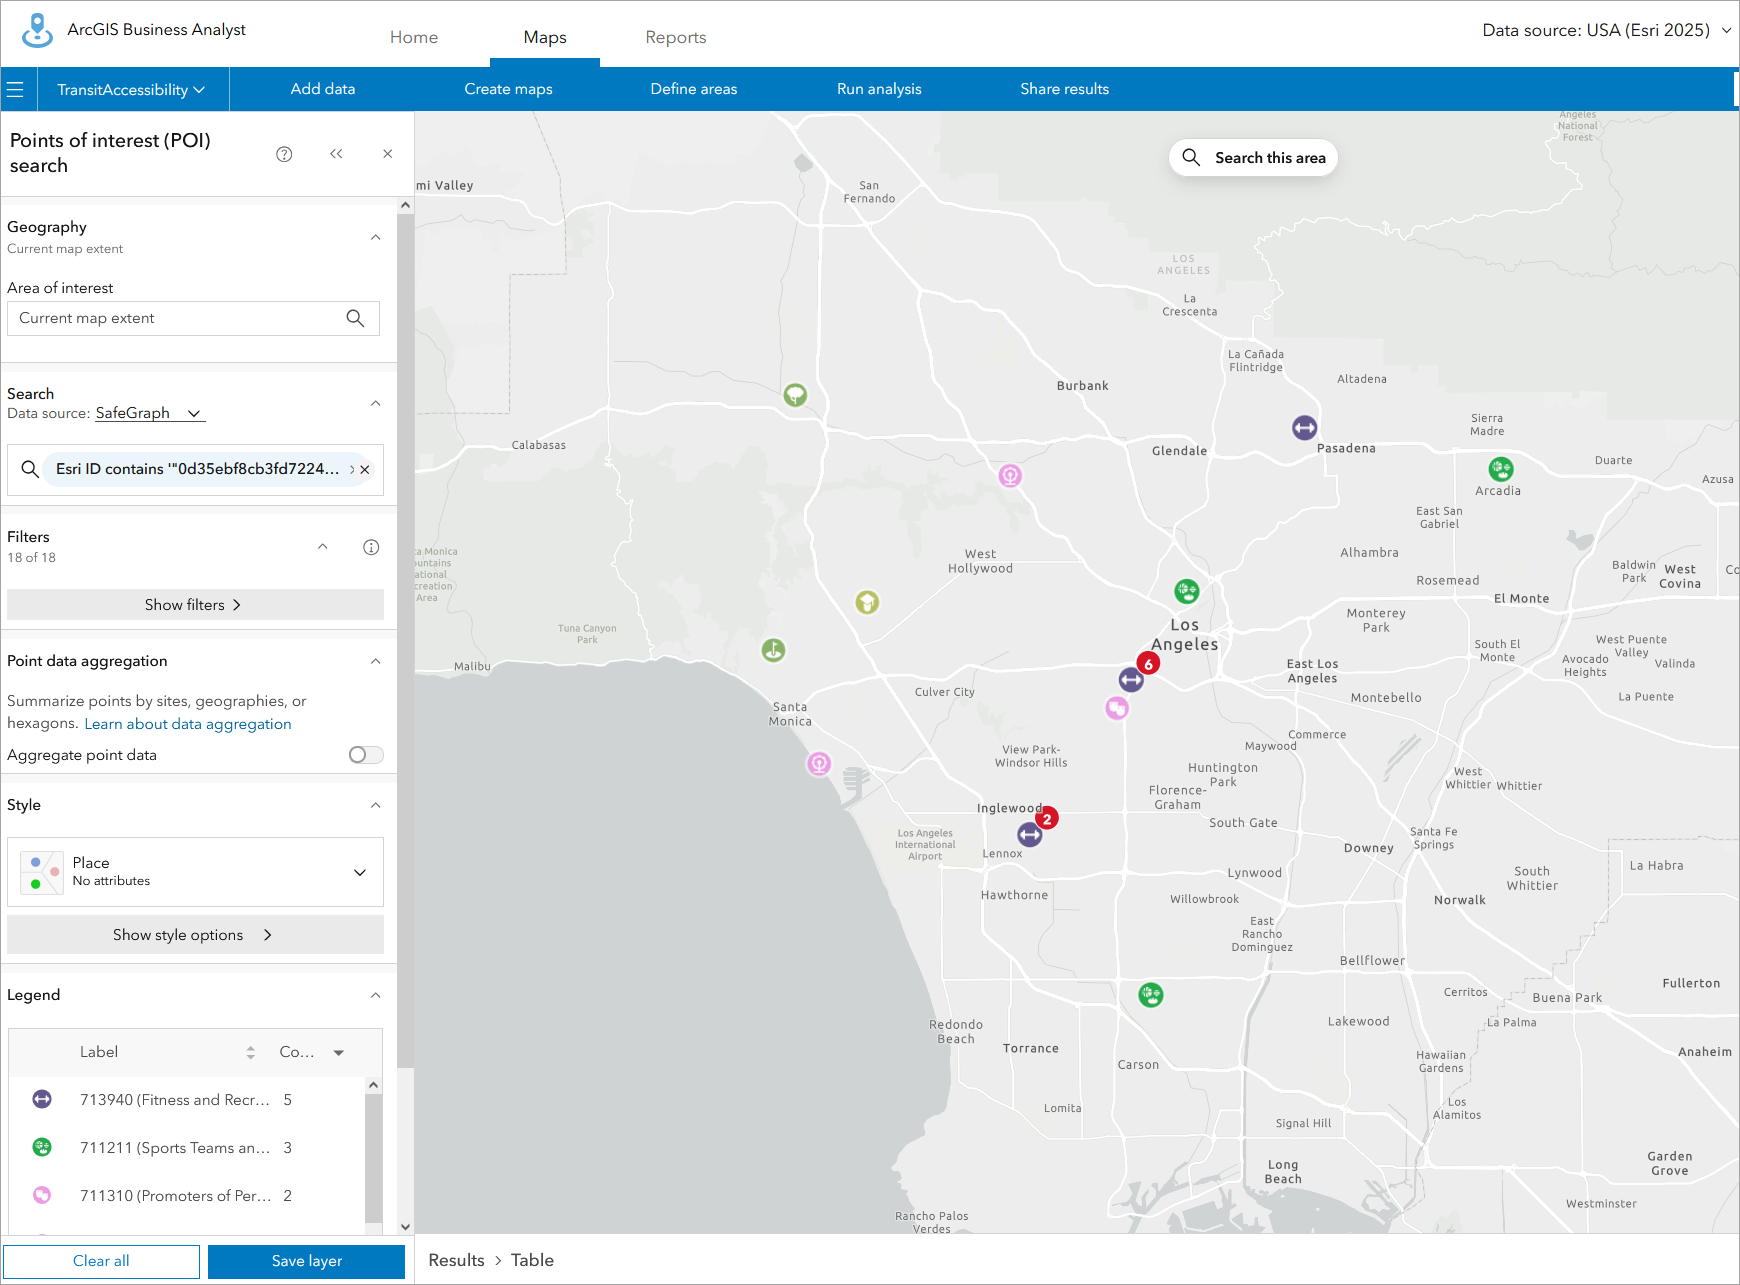
Task: Click the Save layer button
Action: point(306,1261)
